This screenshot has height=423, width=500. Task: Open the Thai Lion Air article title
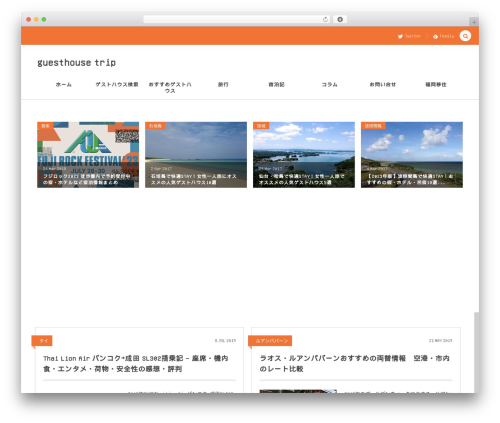pyautogui.click(x=136, y=363)
